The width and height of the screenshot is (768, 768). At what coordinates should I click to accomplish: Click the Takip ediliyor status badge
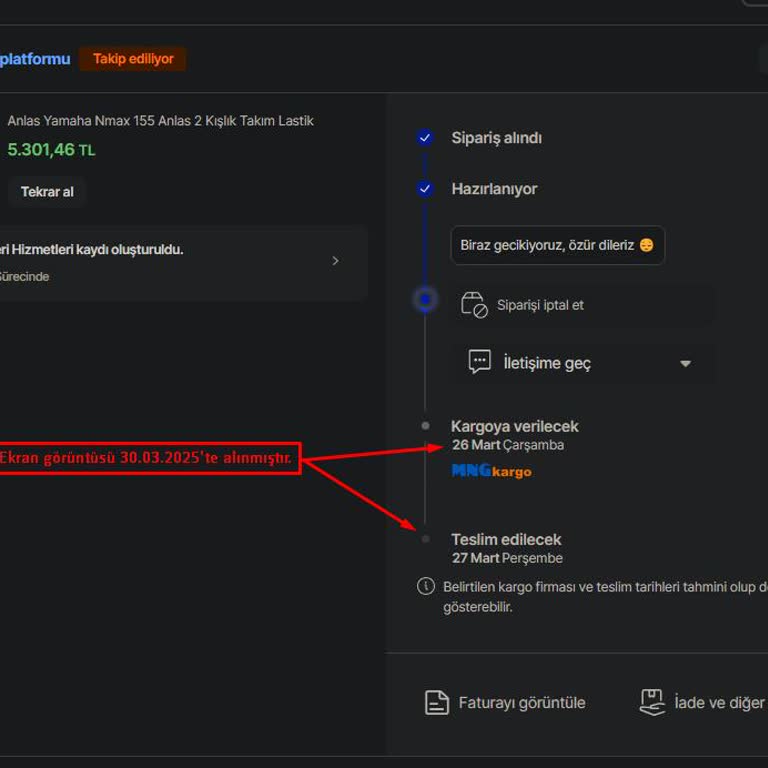coord(133,59)
